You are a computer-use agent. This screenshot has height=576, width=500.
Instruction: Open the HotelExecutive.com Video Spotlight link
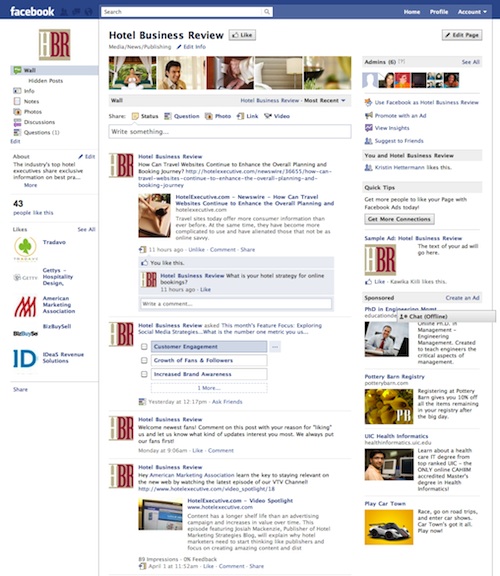click(x=240, y=501)
